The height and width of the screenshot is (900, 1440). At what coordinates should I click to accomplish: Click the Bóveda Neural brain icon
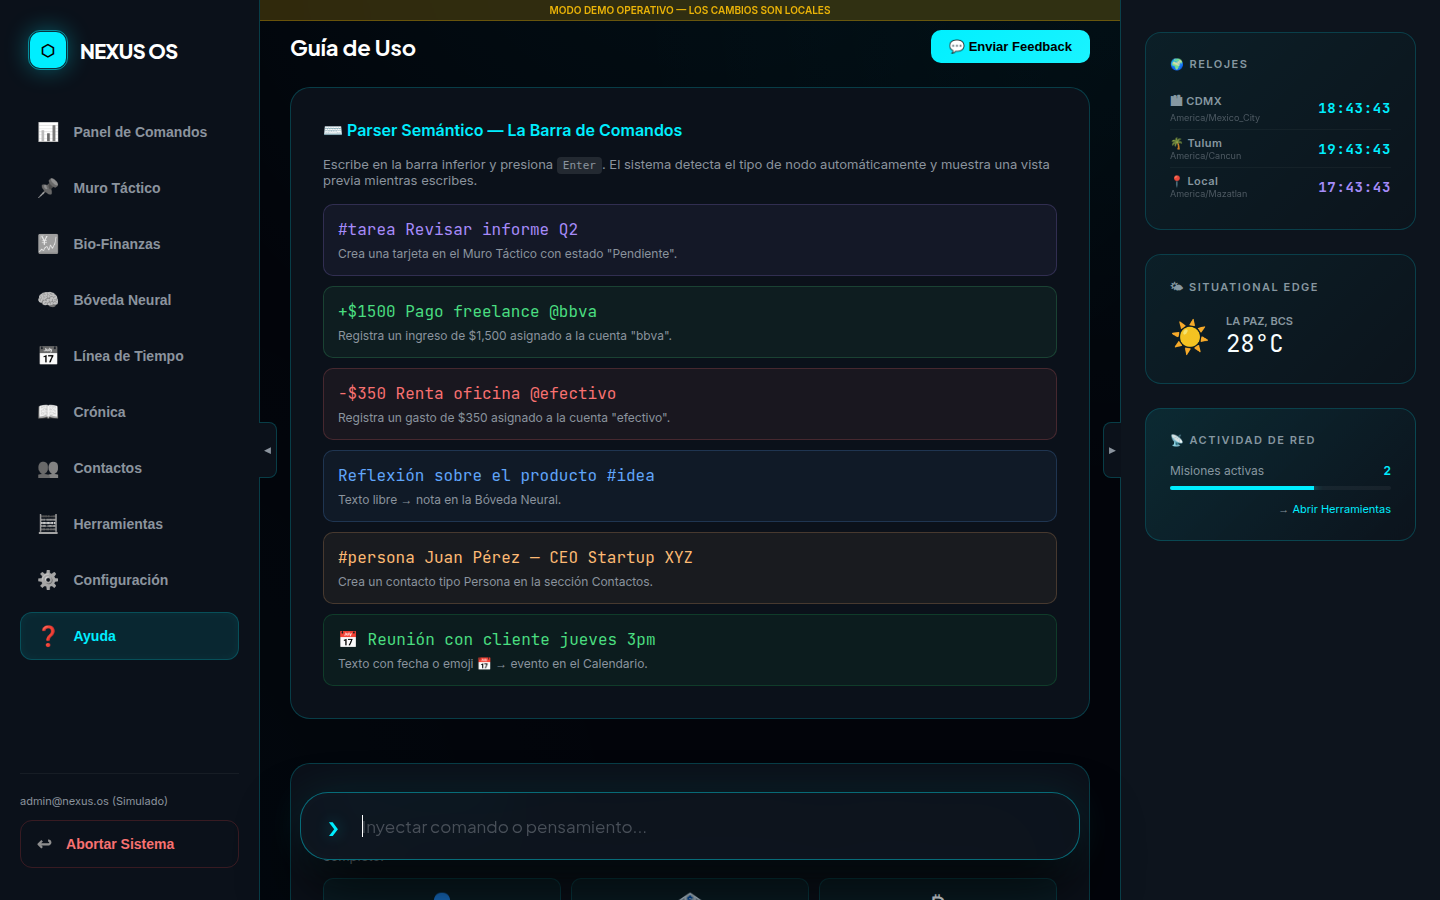click(48, 300)
